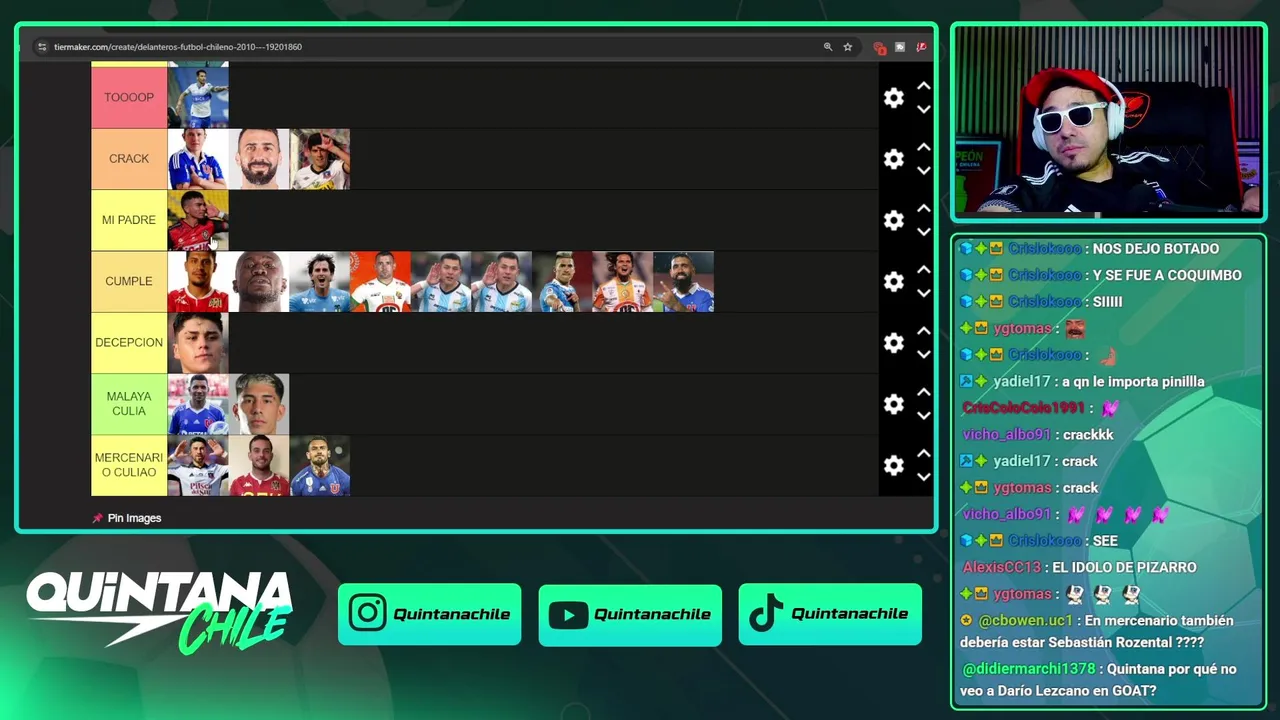Select the red-shirt player in MERCENARIO CULIAO tier
This screenshot has height=720, width=1280.
[x=259, y=465]
